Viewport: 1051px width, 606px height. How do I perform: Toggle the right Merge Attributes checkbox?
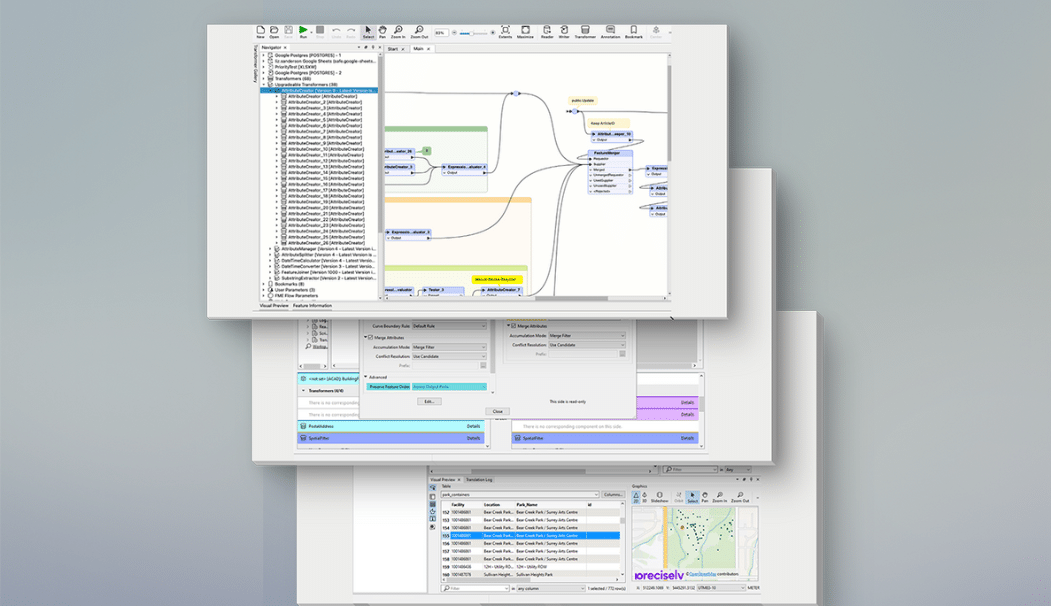[515, 326]
